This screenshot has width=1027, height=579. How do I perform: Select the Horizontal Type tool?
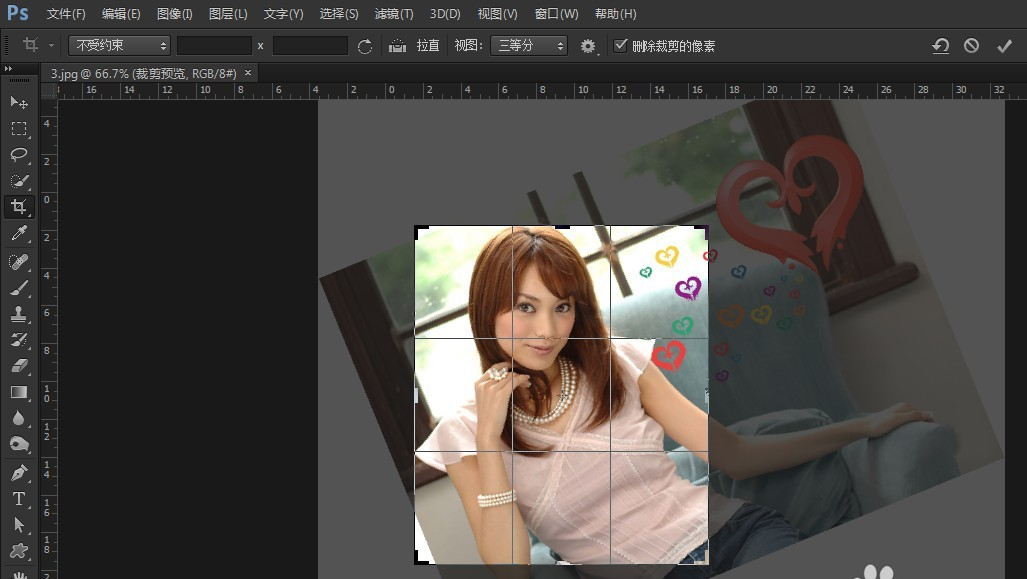(19, 499)
